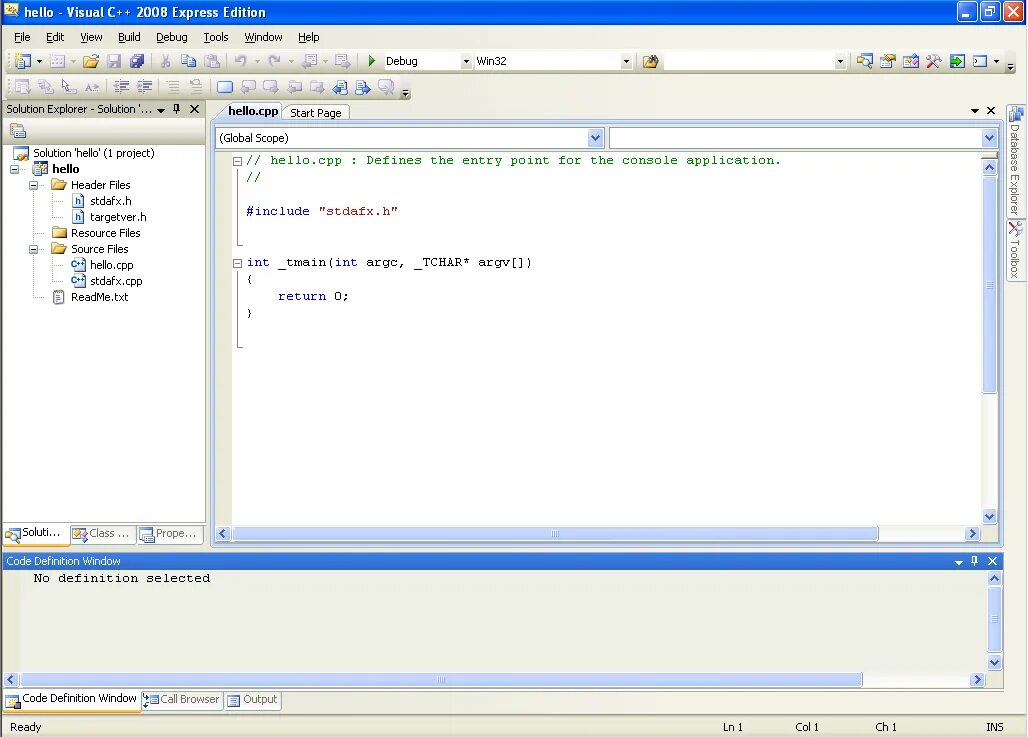Click the editor vertical scroll down arrow
1028x737 pixels.
[989, 517]
